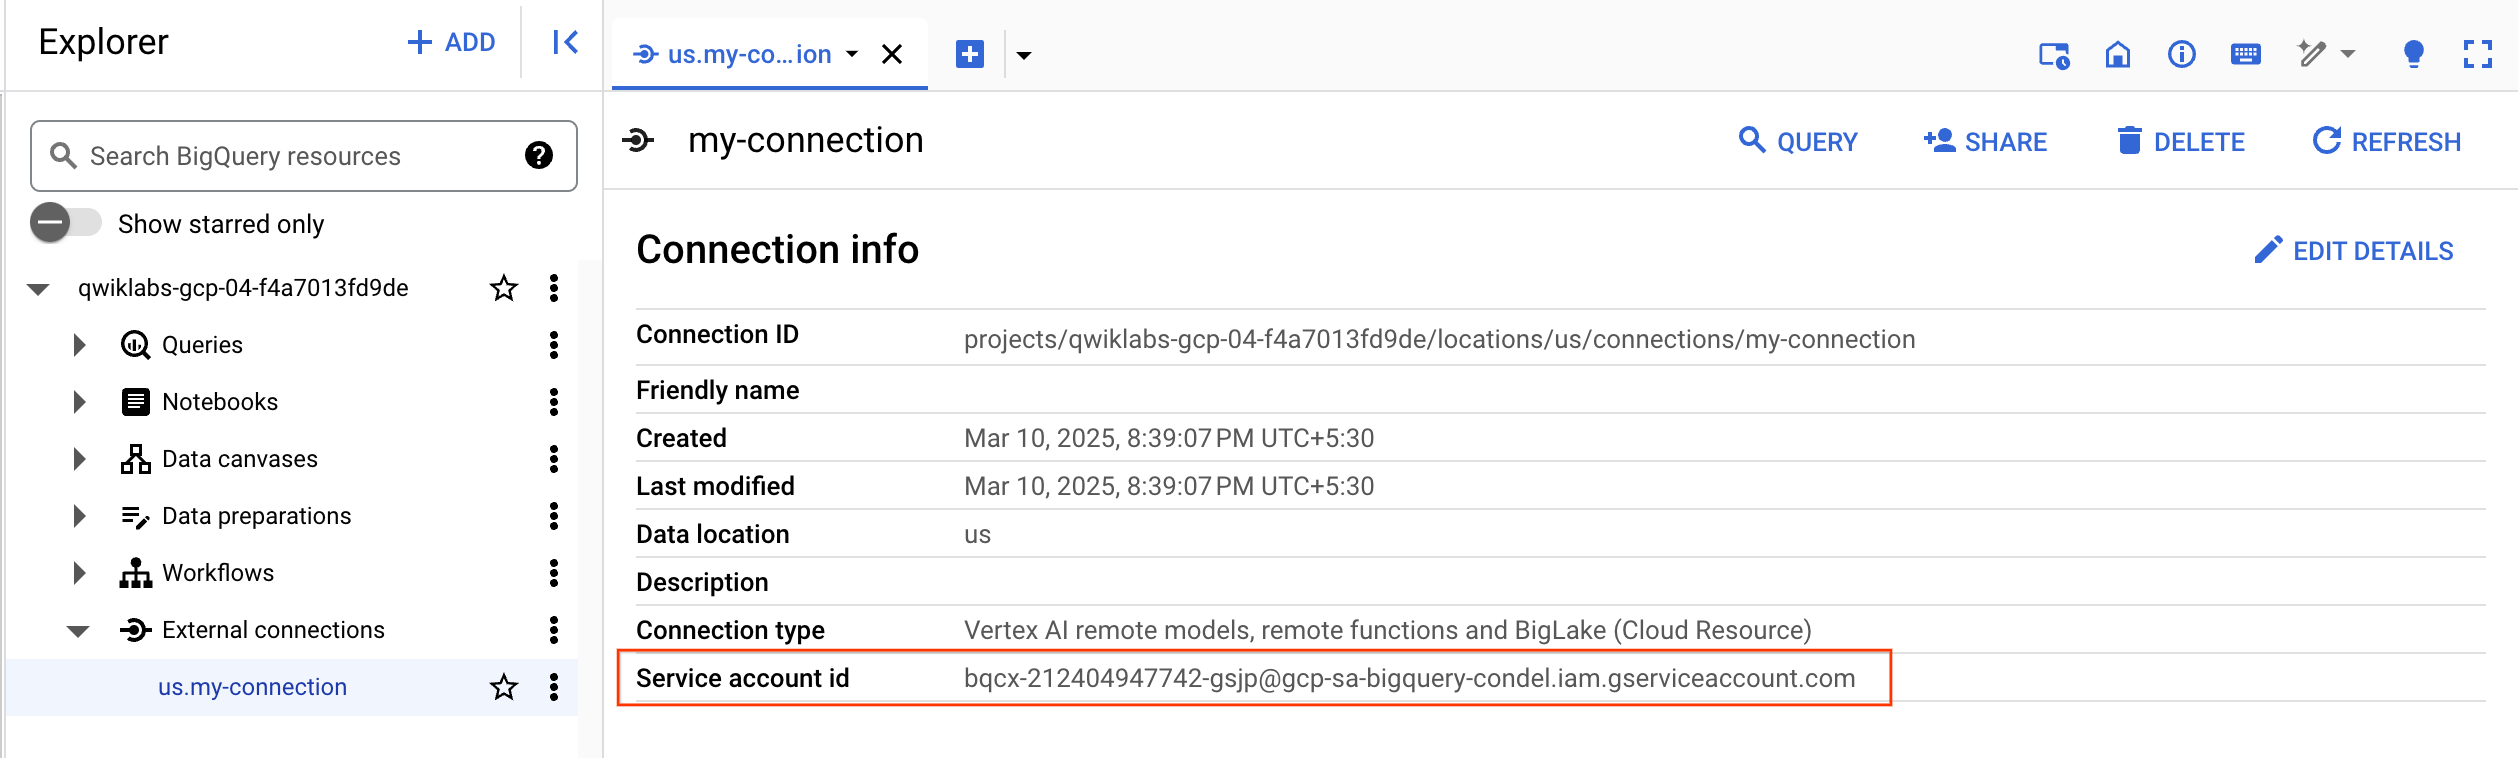Show keyboard shortcuts icon

pos(2246,54)
